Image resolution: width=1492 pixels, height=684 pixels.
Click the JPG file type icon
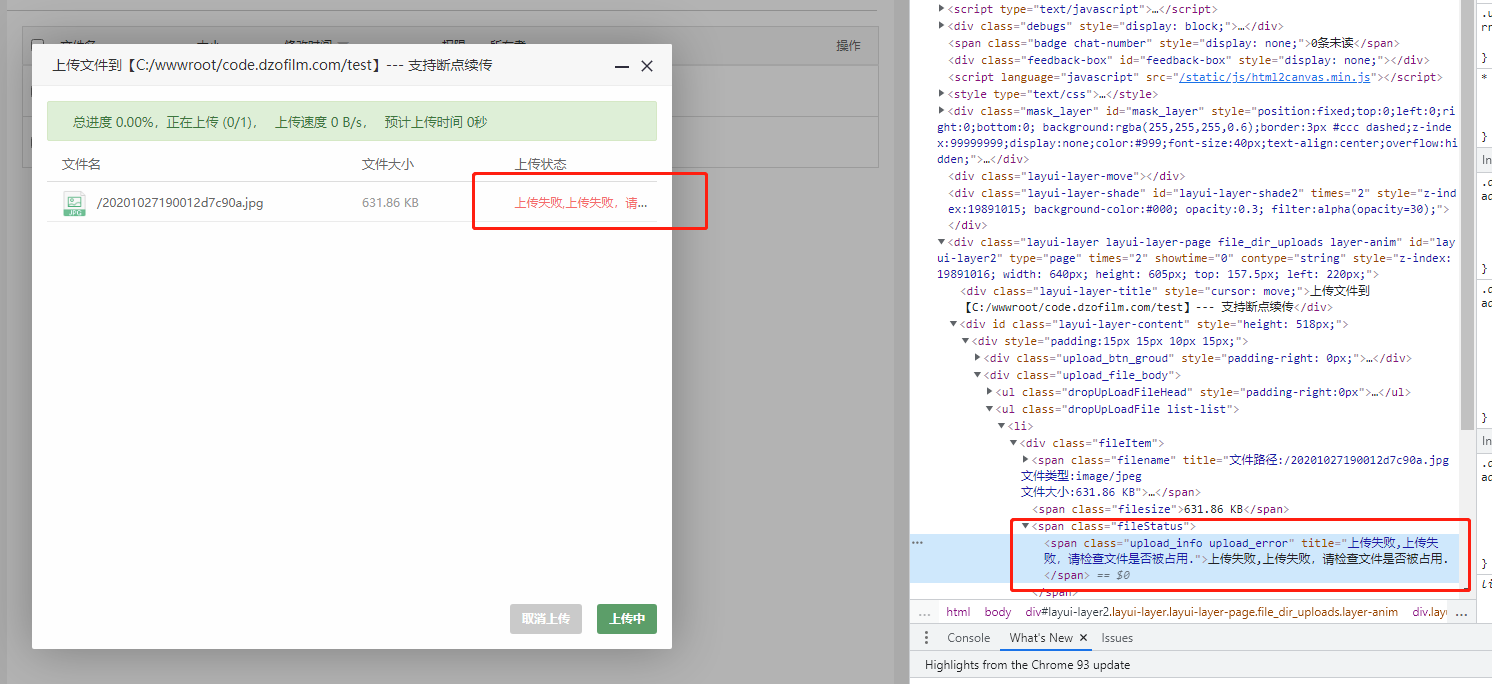click(74, 203)
